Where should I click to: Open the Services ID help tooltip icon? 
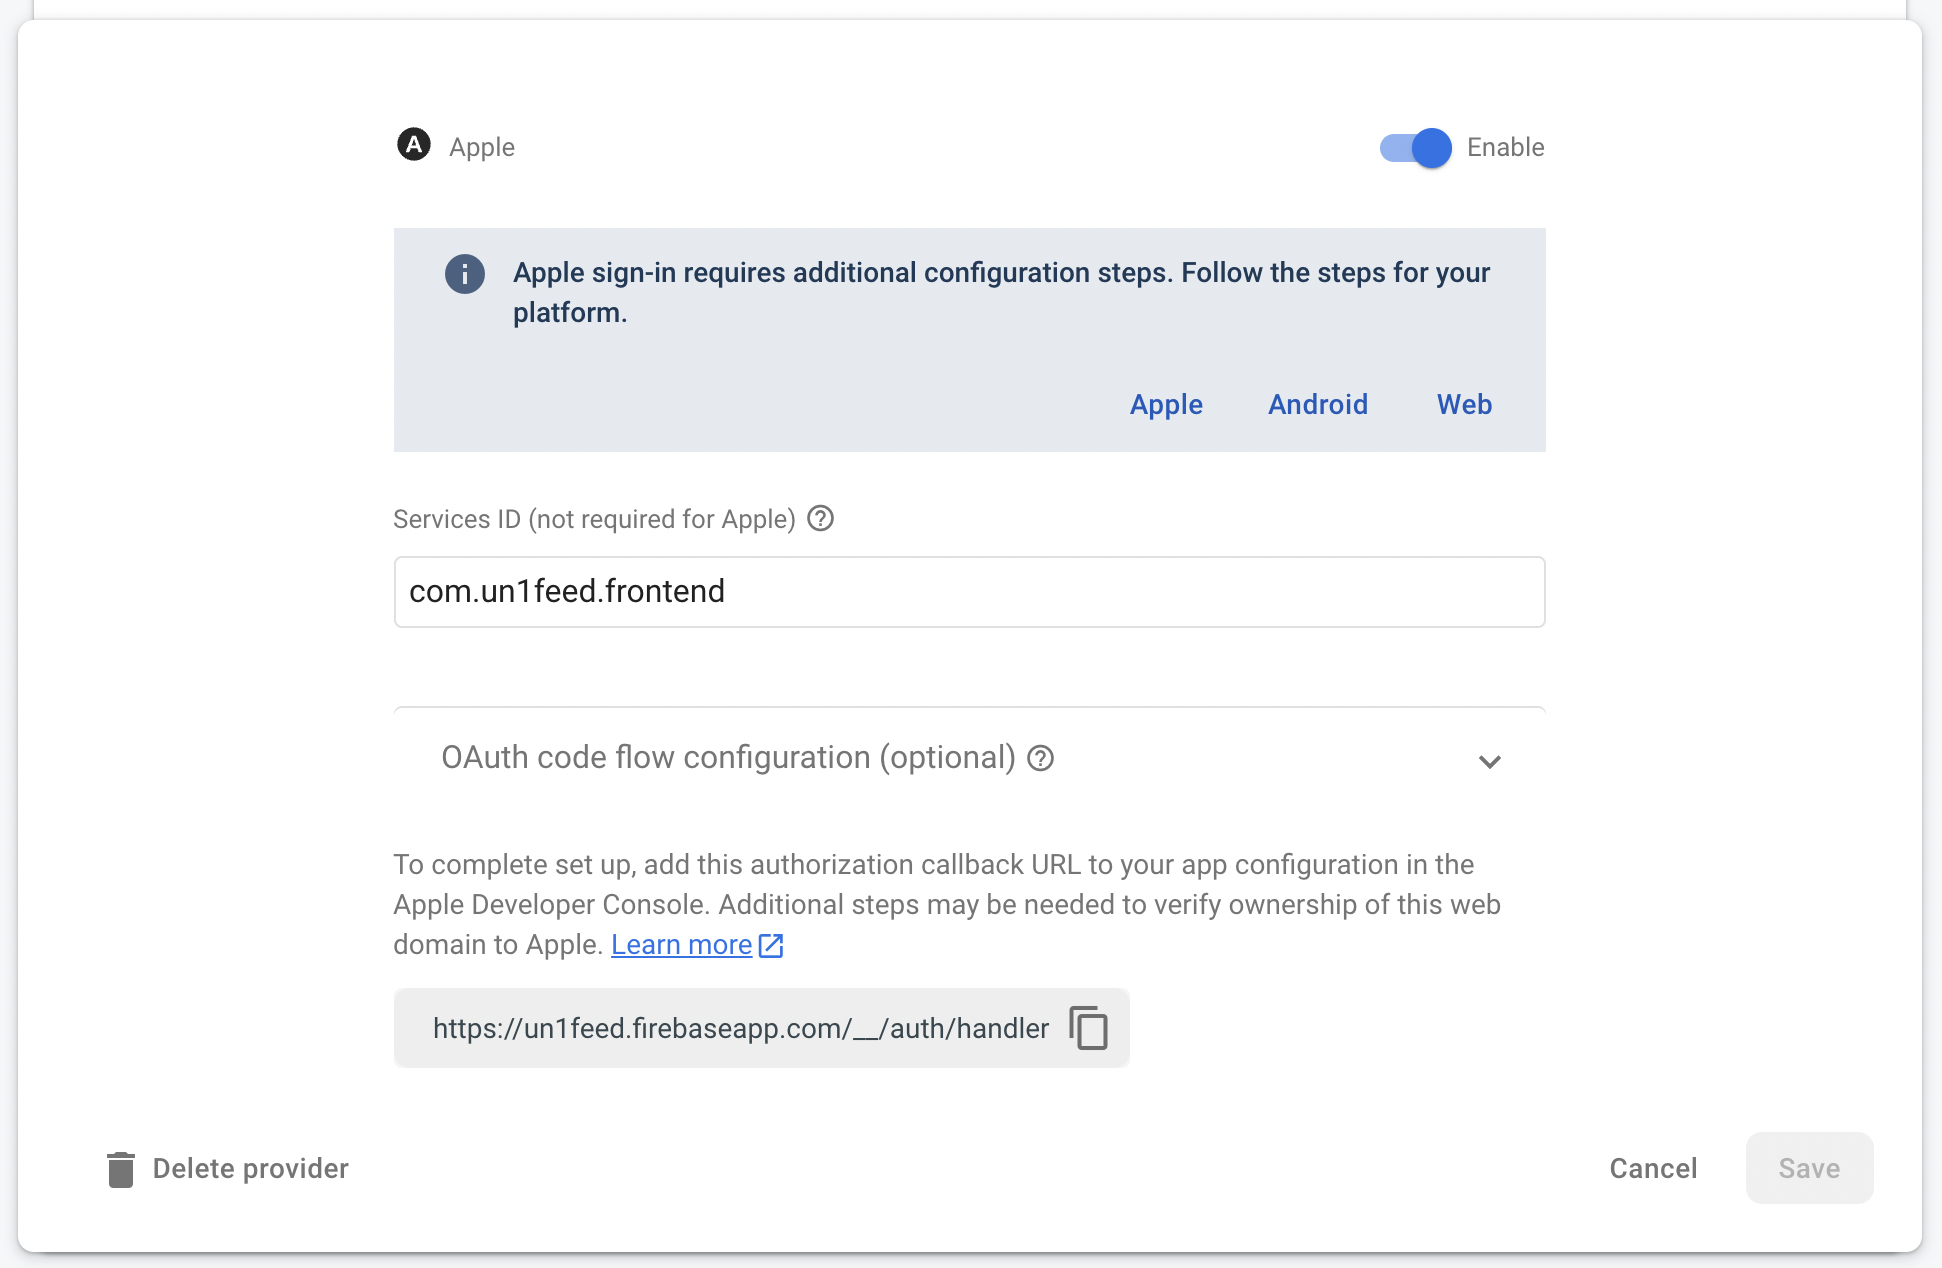pos(820,518)
